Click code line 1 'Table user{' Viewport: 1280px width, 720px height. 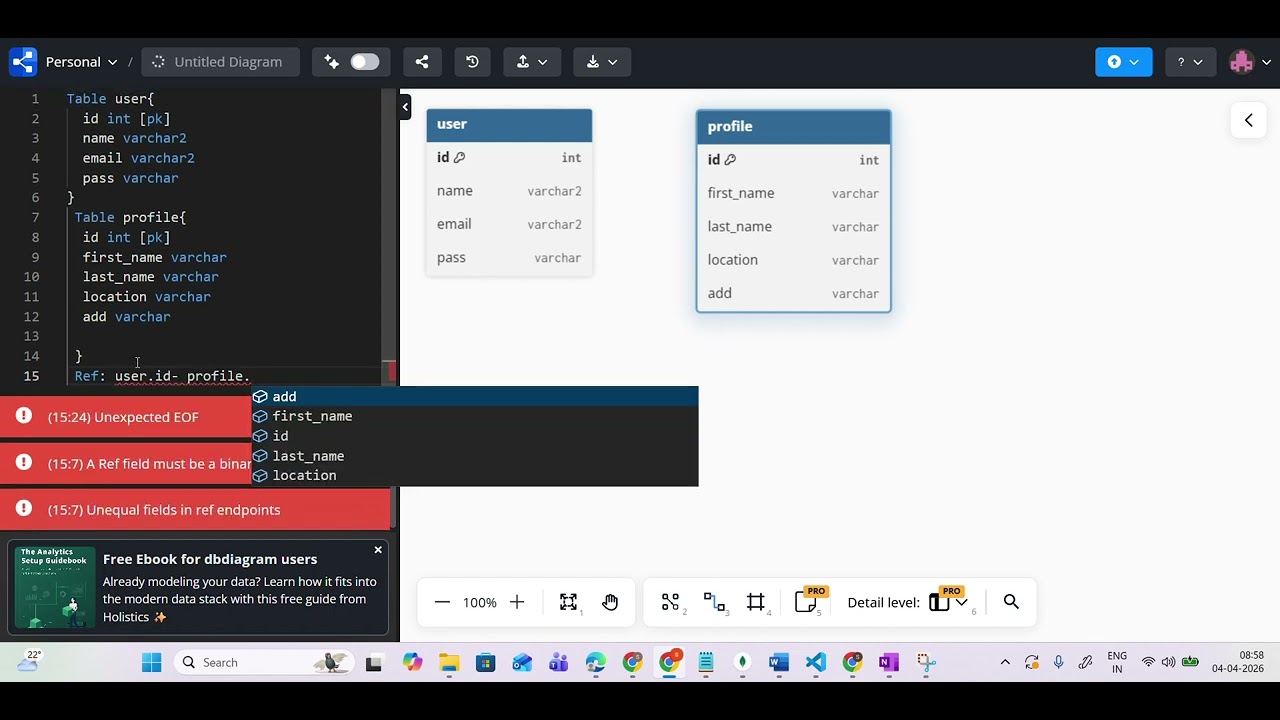coord(110,99)
